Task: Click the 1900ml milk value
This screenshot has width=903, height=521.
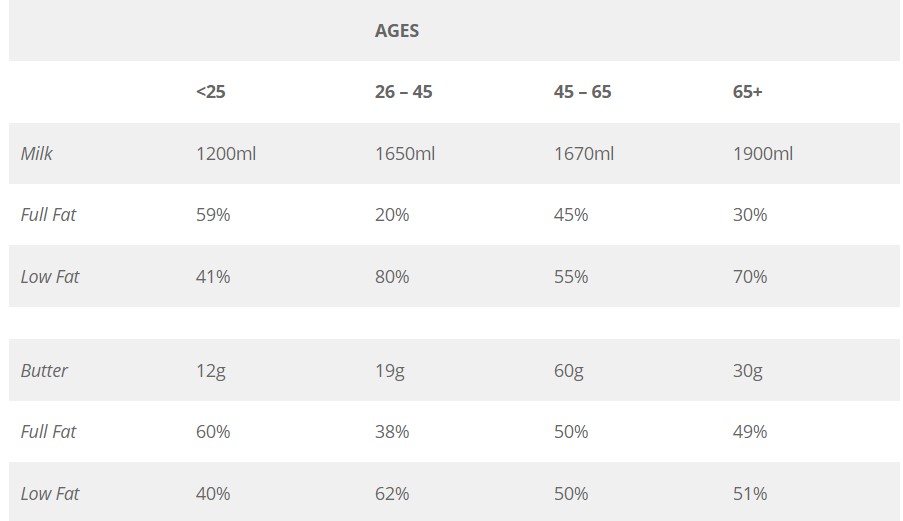Action: [763, 154]
